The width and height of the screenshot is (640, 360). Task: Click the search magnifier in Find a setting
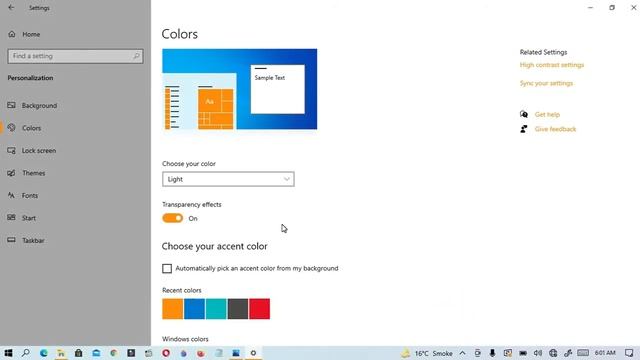(x=136, y=56)
